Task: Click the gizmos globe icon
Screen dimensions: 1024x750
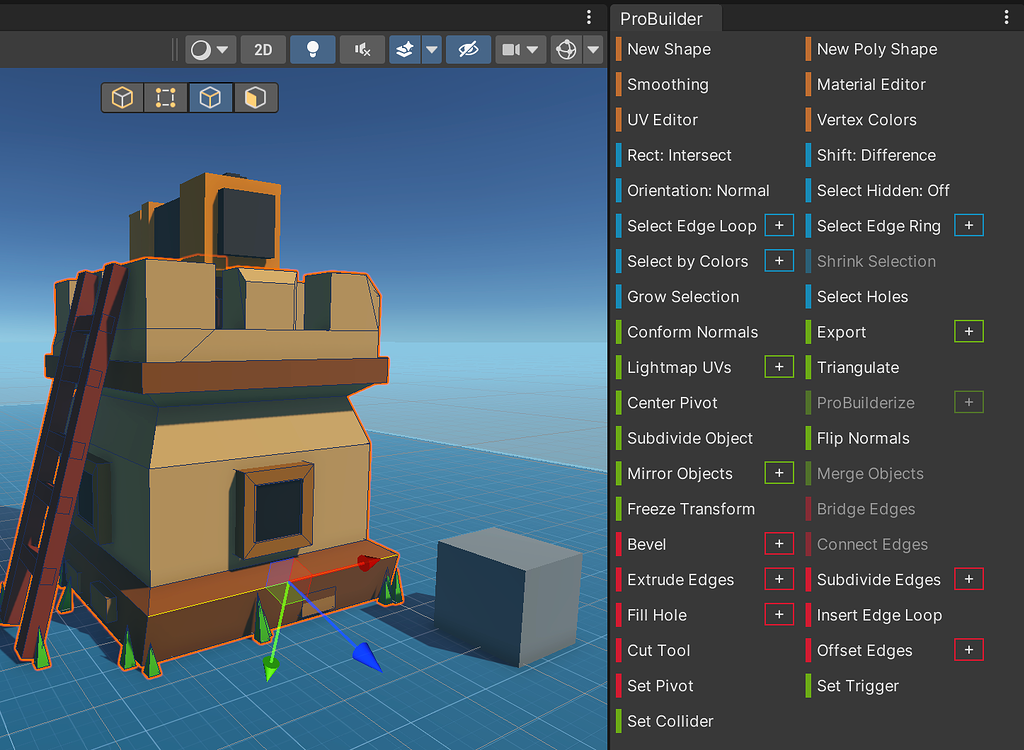Action: pos(568,49)
